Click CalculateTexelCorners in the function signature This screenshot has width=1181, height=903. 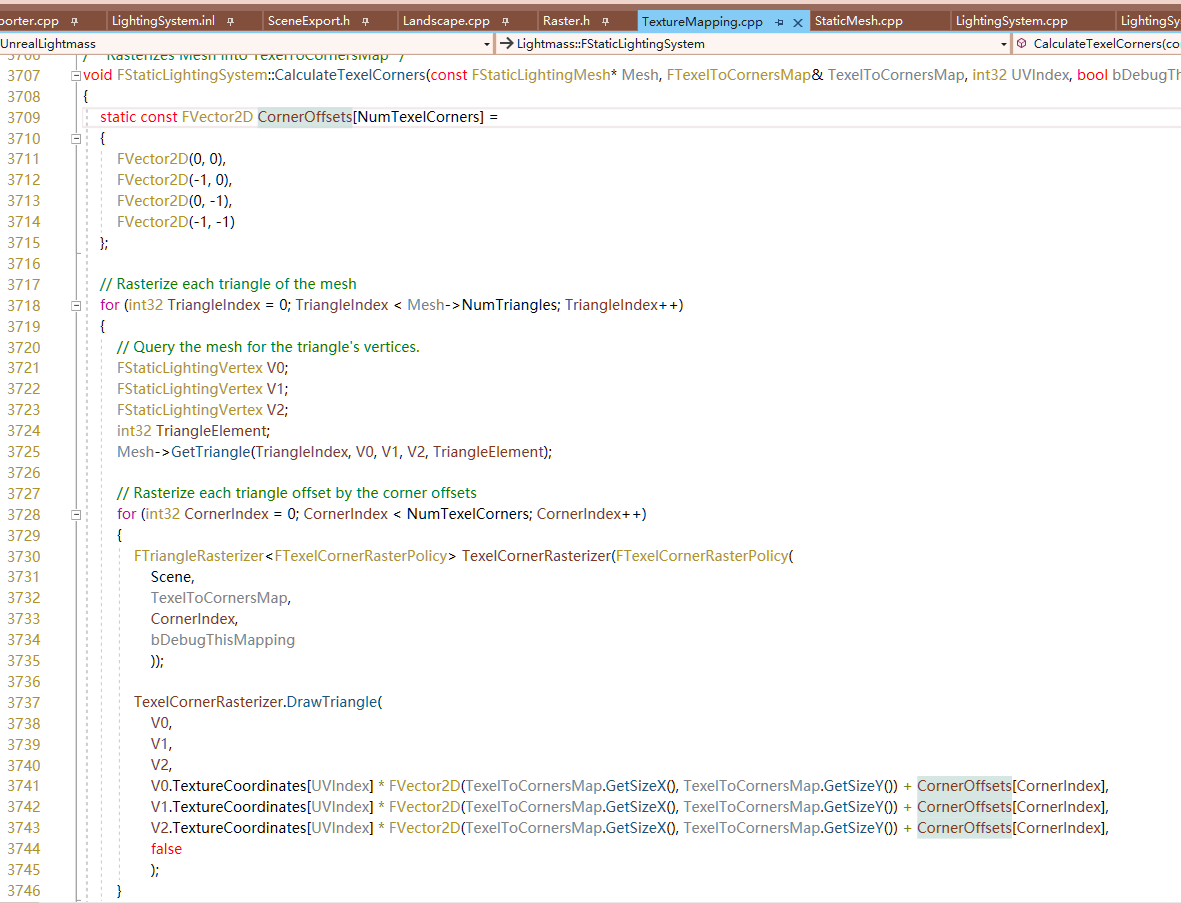(x=350, y=75)
